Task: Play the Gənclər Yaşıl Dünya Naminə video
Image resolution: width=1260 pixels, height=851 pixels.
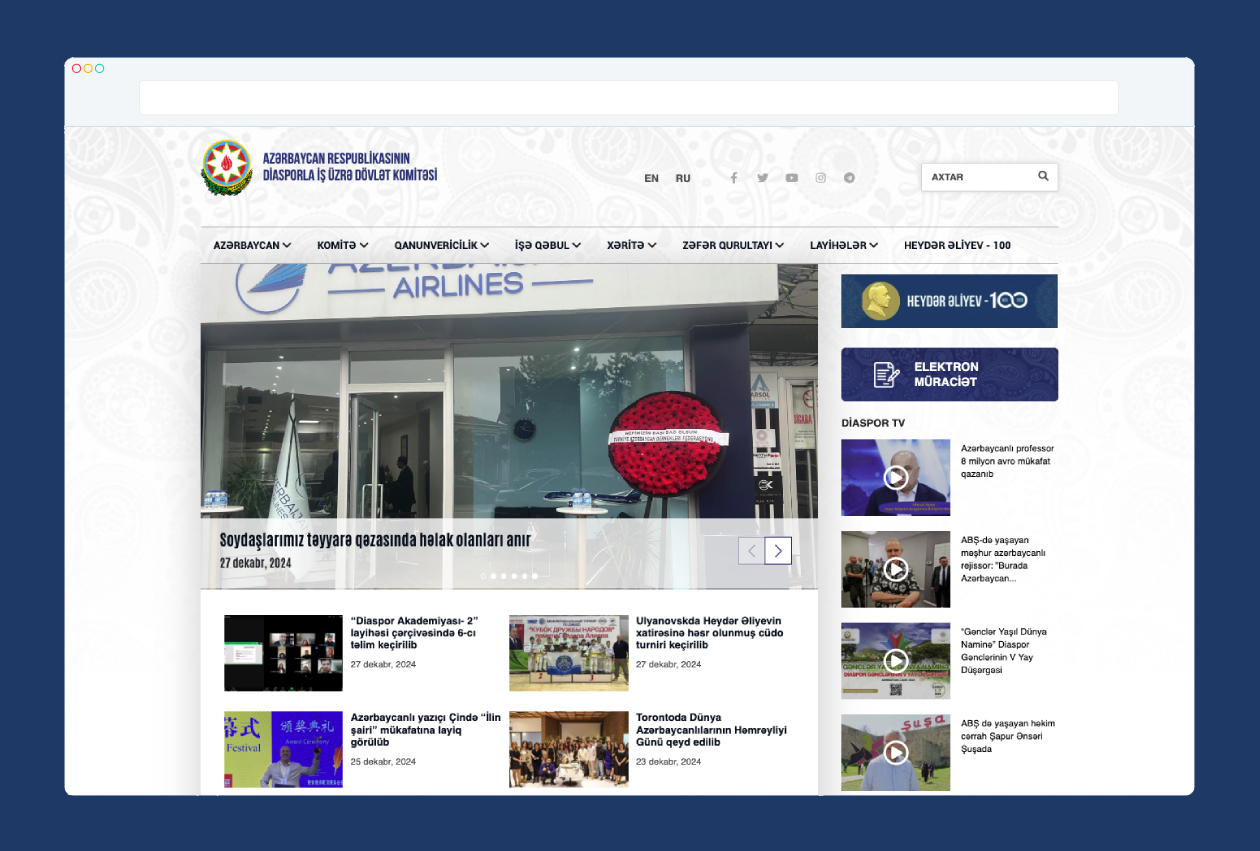Action: 895,661
